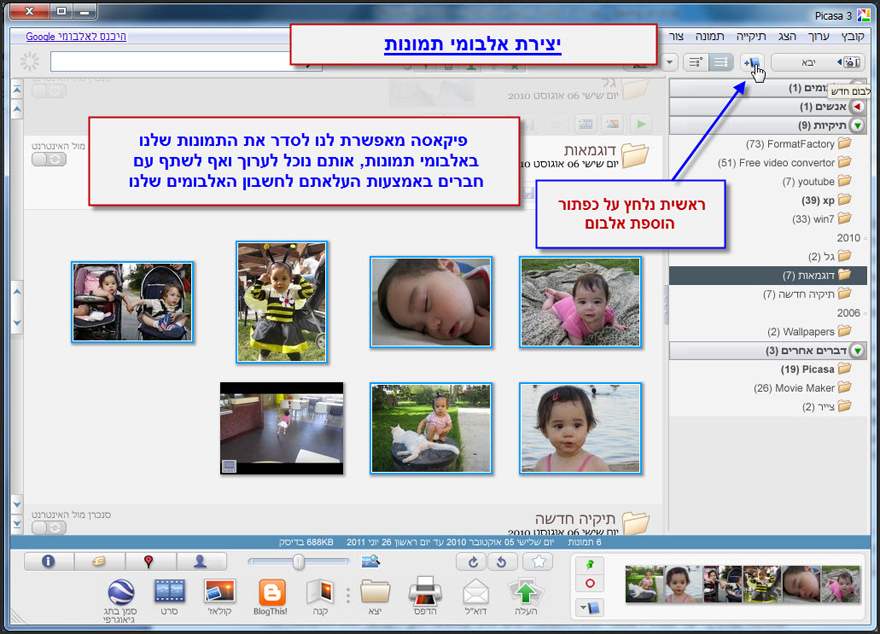Open add-to-album dropdown in photo tray
The image size is (880, 634).
click(x=589, y=608)
